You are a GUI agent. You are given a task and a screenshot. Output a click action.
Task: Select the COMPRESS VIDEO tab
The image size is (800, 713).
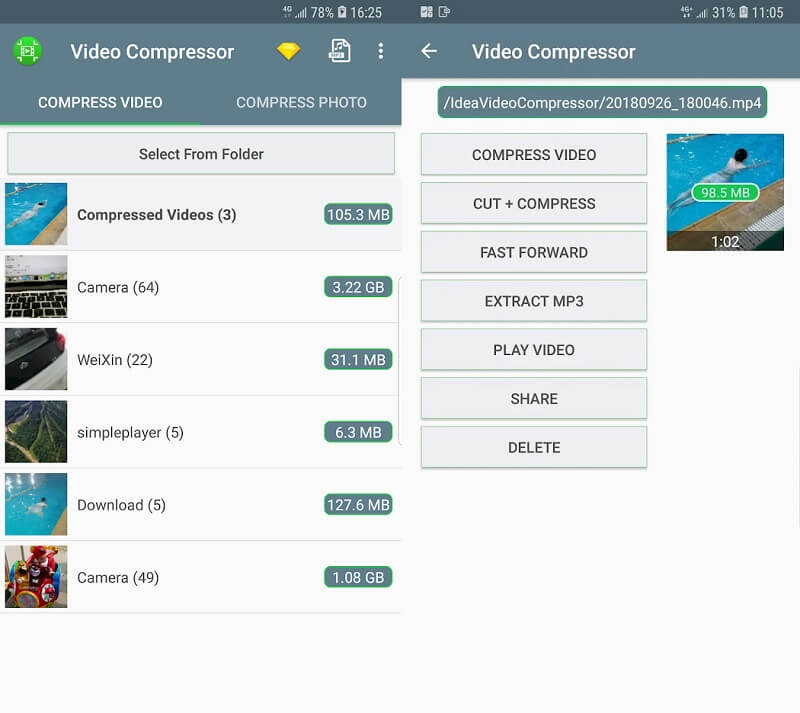(100, 102)
